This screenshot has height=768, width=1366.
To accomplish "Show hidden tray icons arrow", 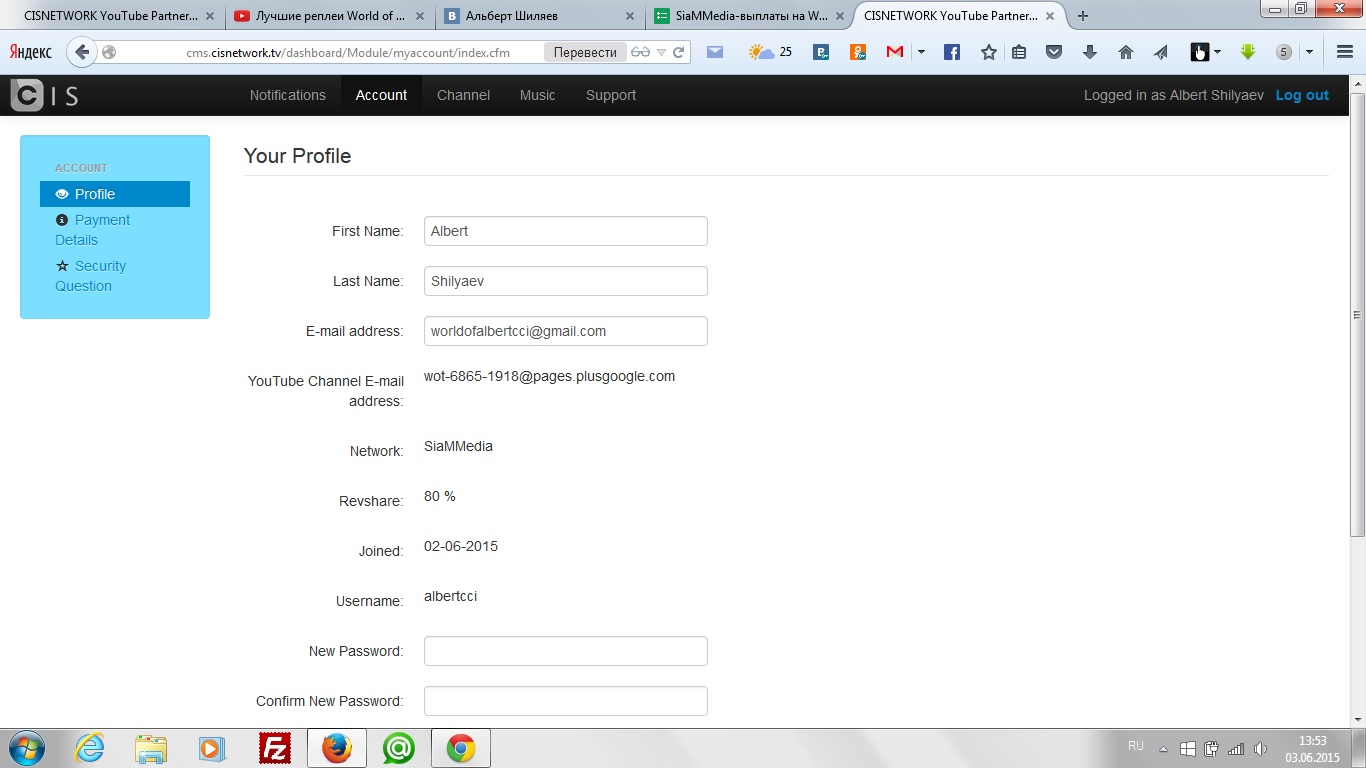I will click(x=1163, y=748).
